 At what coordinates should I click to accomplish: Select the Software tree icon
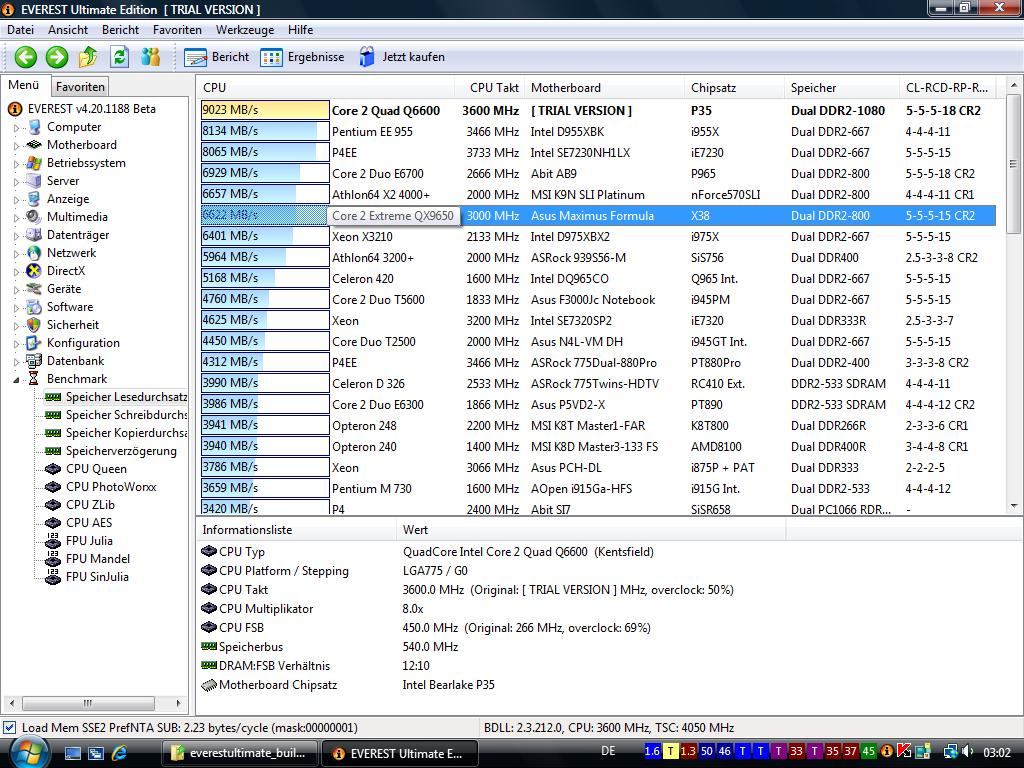(x=34, y=307)
